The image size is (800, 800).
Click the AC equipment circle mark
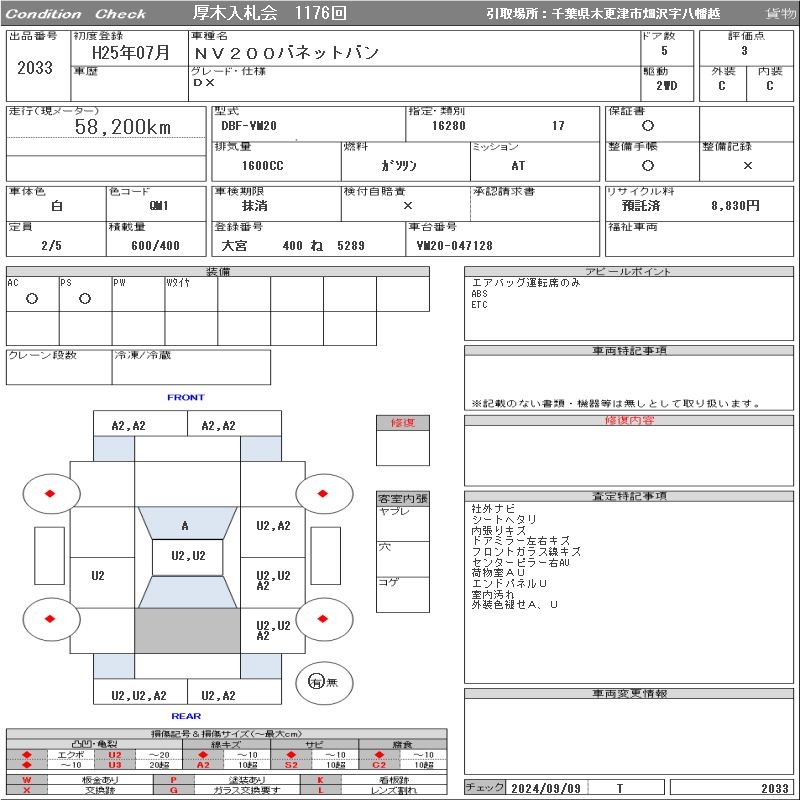click(x=32, y=299)
